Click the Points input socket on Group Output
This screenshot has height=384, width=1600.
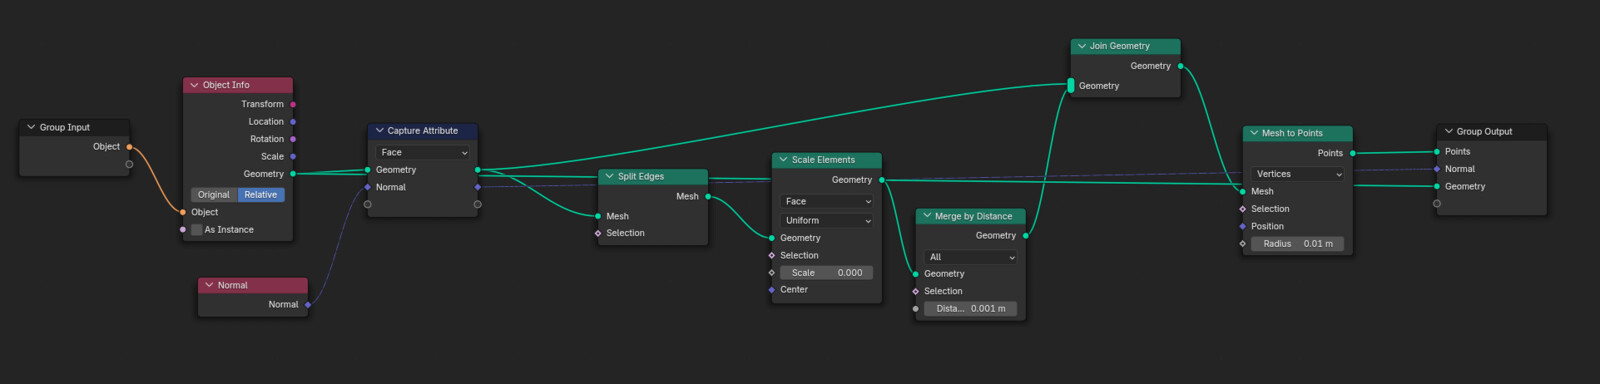point(1437,152)
